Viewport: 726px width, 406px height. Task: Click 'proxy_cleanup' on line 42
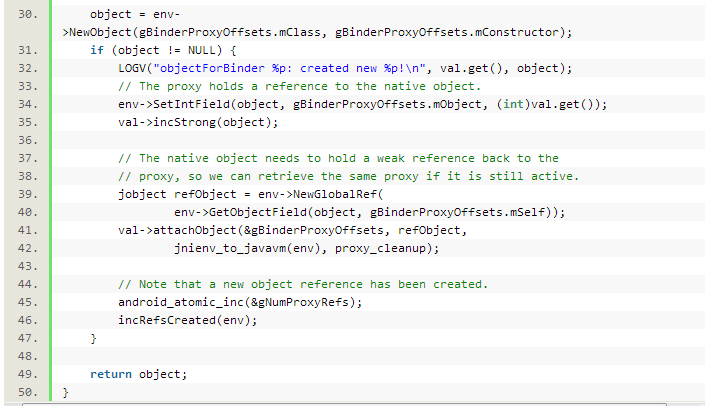coord(380,248)
